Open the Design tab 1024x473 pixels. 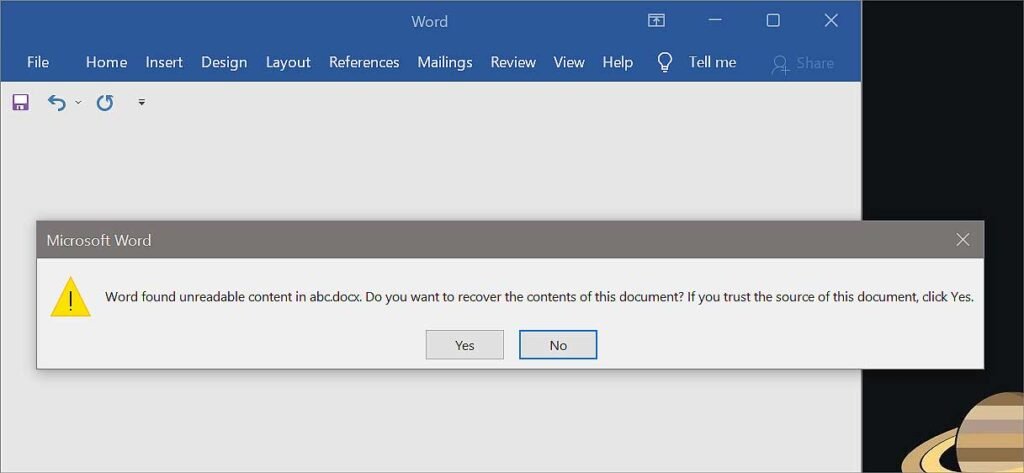tap(224, 63)
